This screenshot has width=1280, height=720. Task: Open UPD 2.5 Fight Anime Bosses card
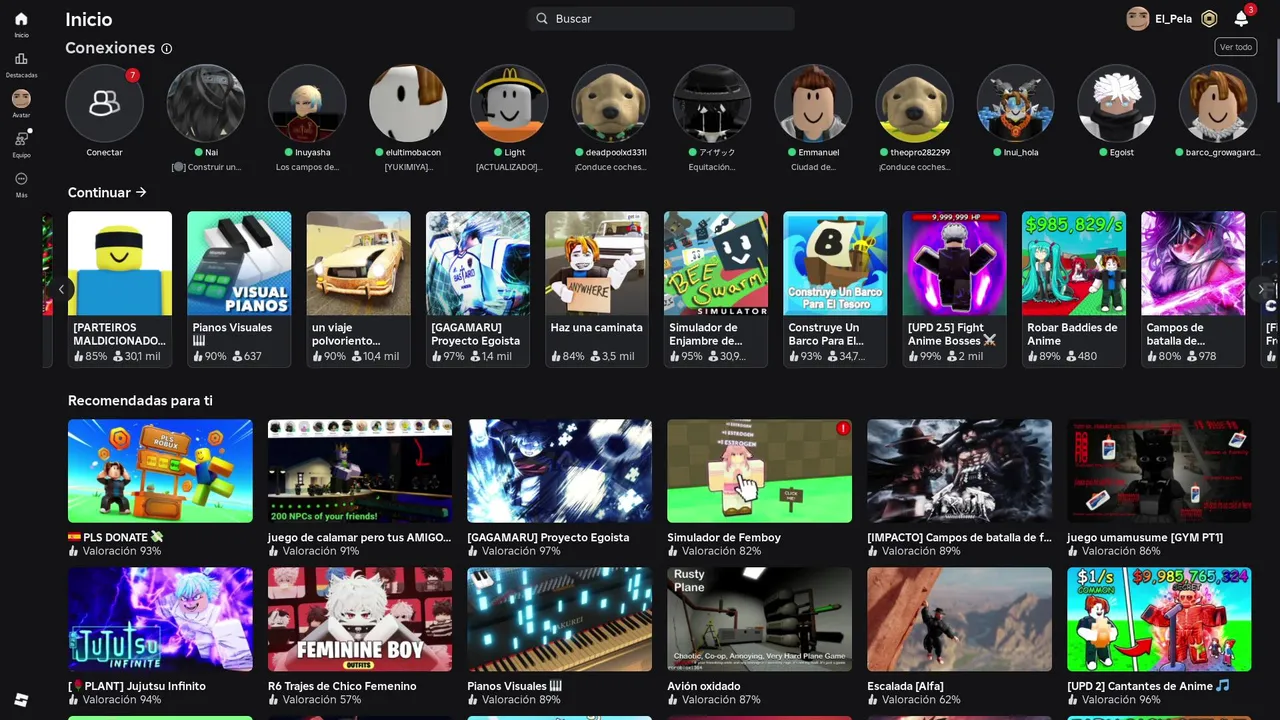click(955, 289)
